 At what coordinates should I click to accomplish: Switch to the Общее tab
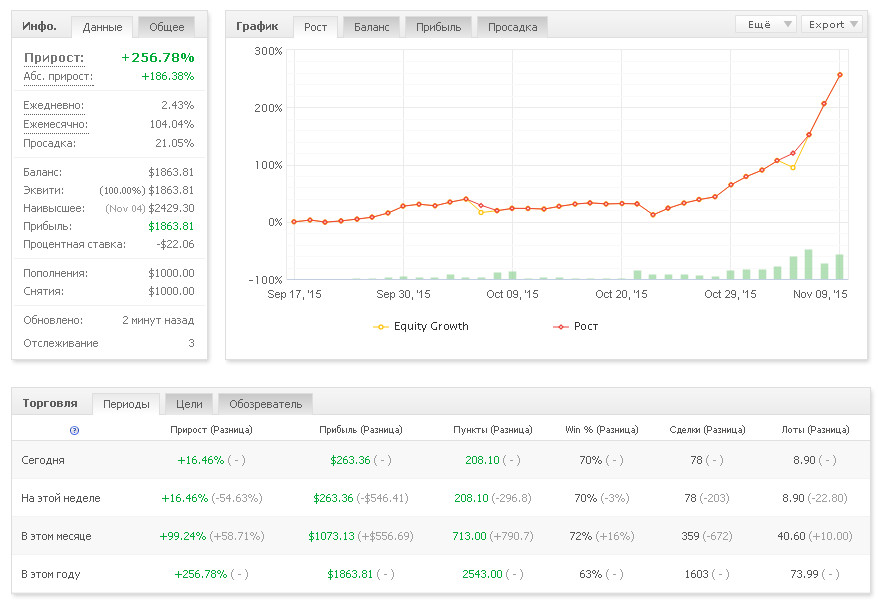pyautogui.click(x=166, y=27)
